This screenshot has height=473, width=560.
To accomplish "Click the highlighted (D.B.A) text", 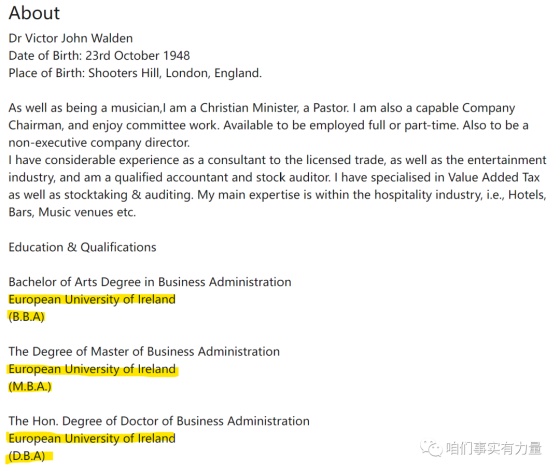I will [x=27, y=456].
